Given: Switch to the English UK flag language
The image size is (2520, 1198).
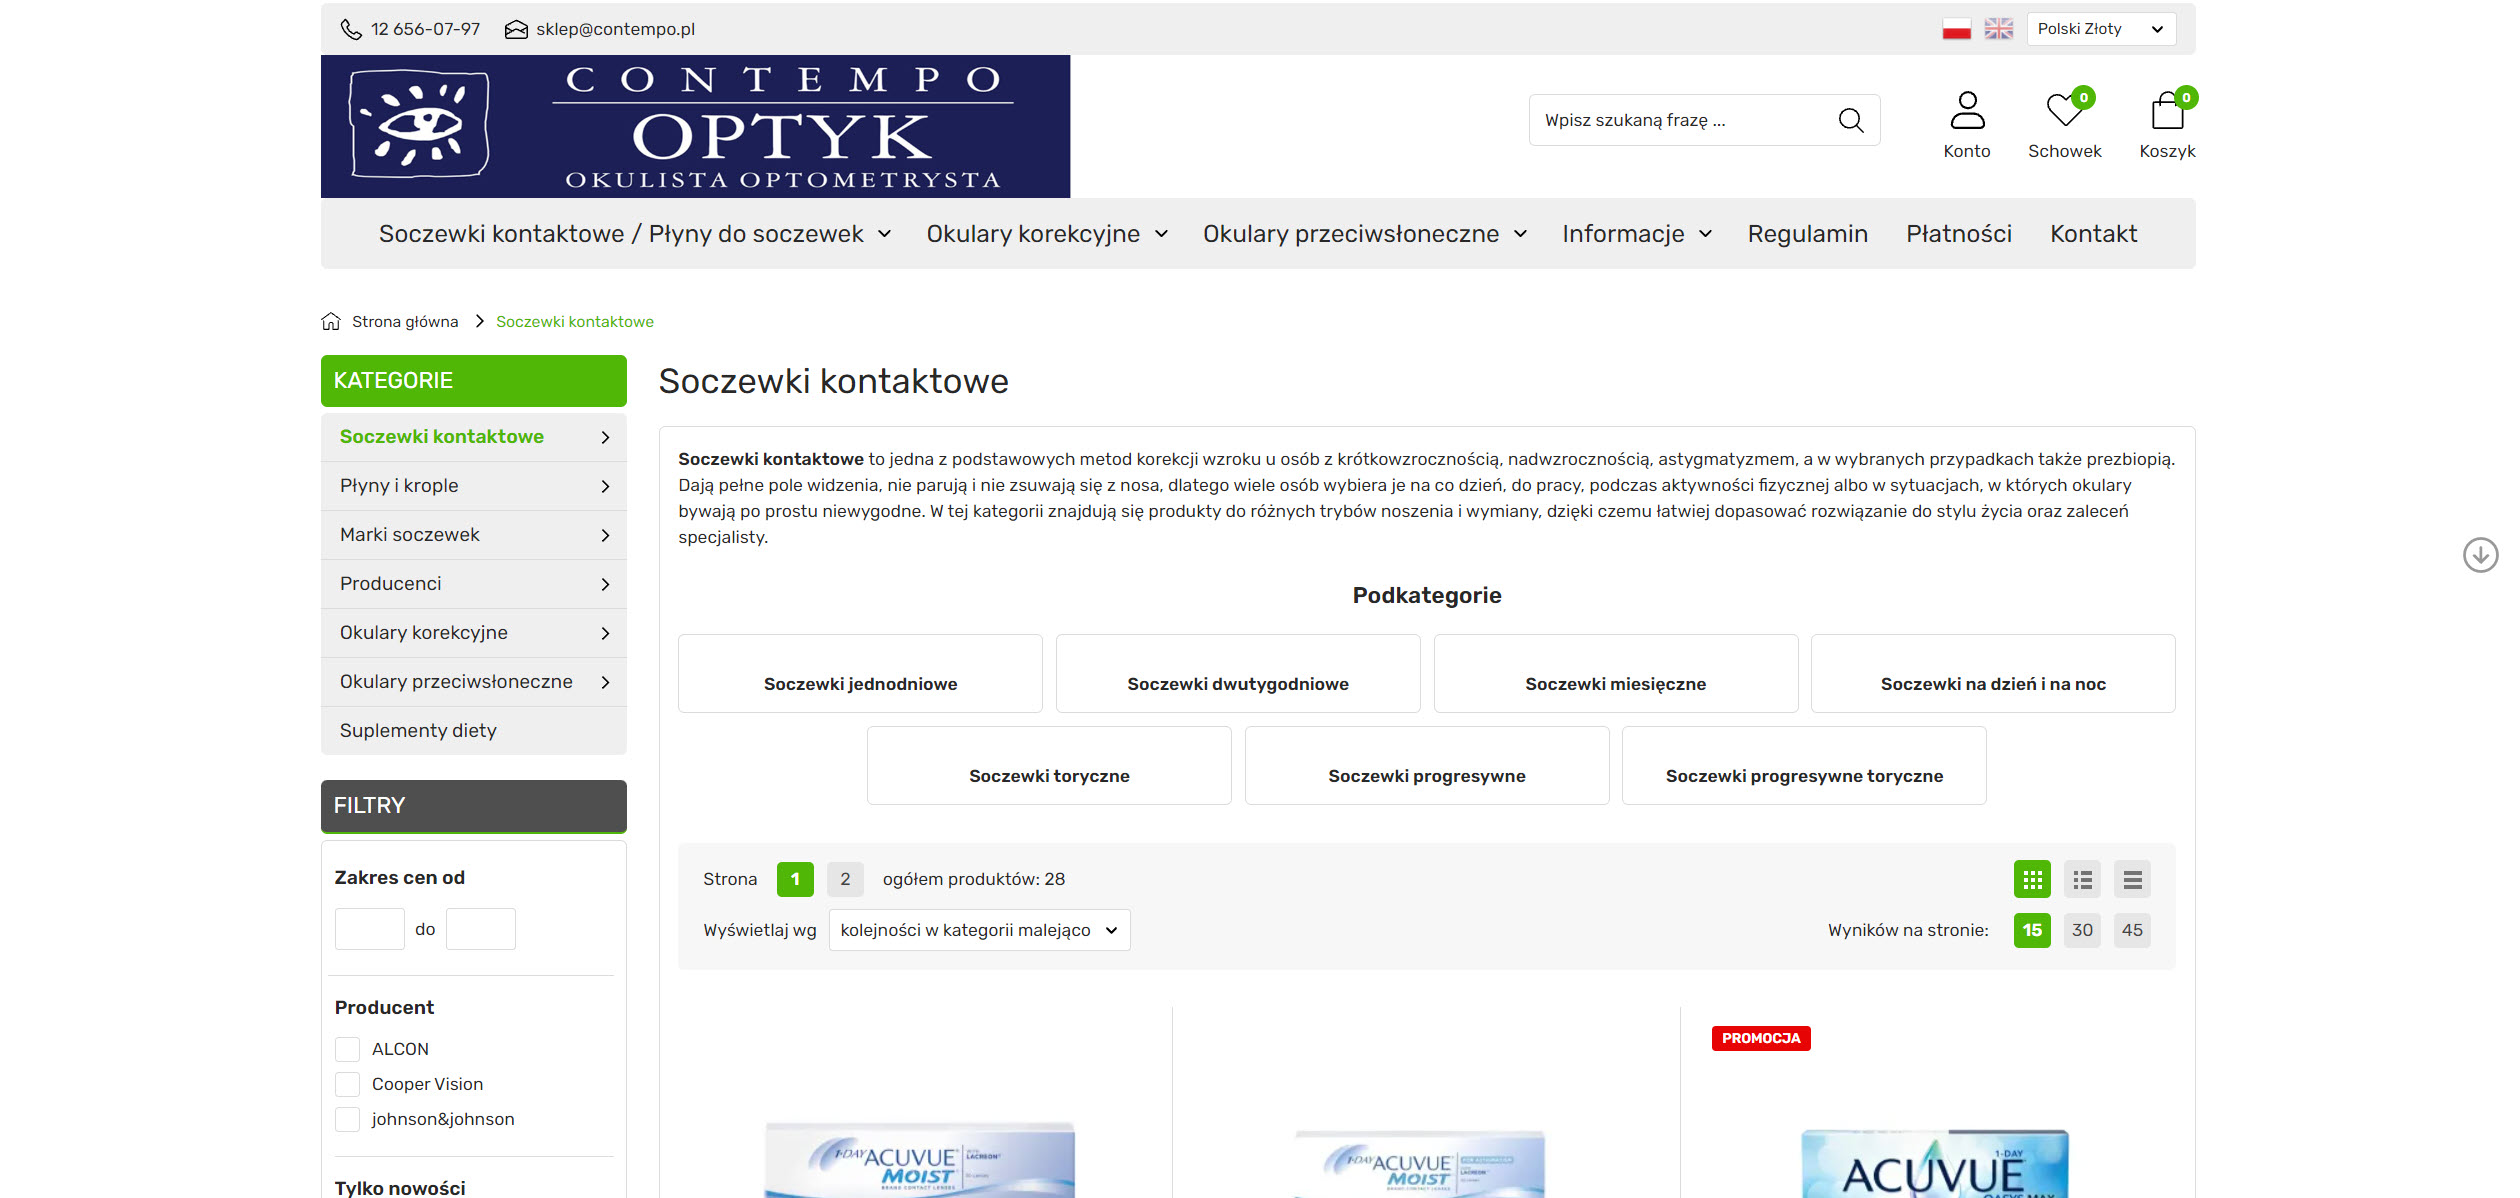Looking at the screenshot, I should click(1998, 29).
